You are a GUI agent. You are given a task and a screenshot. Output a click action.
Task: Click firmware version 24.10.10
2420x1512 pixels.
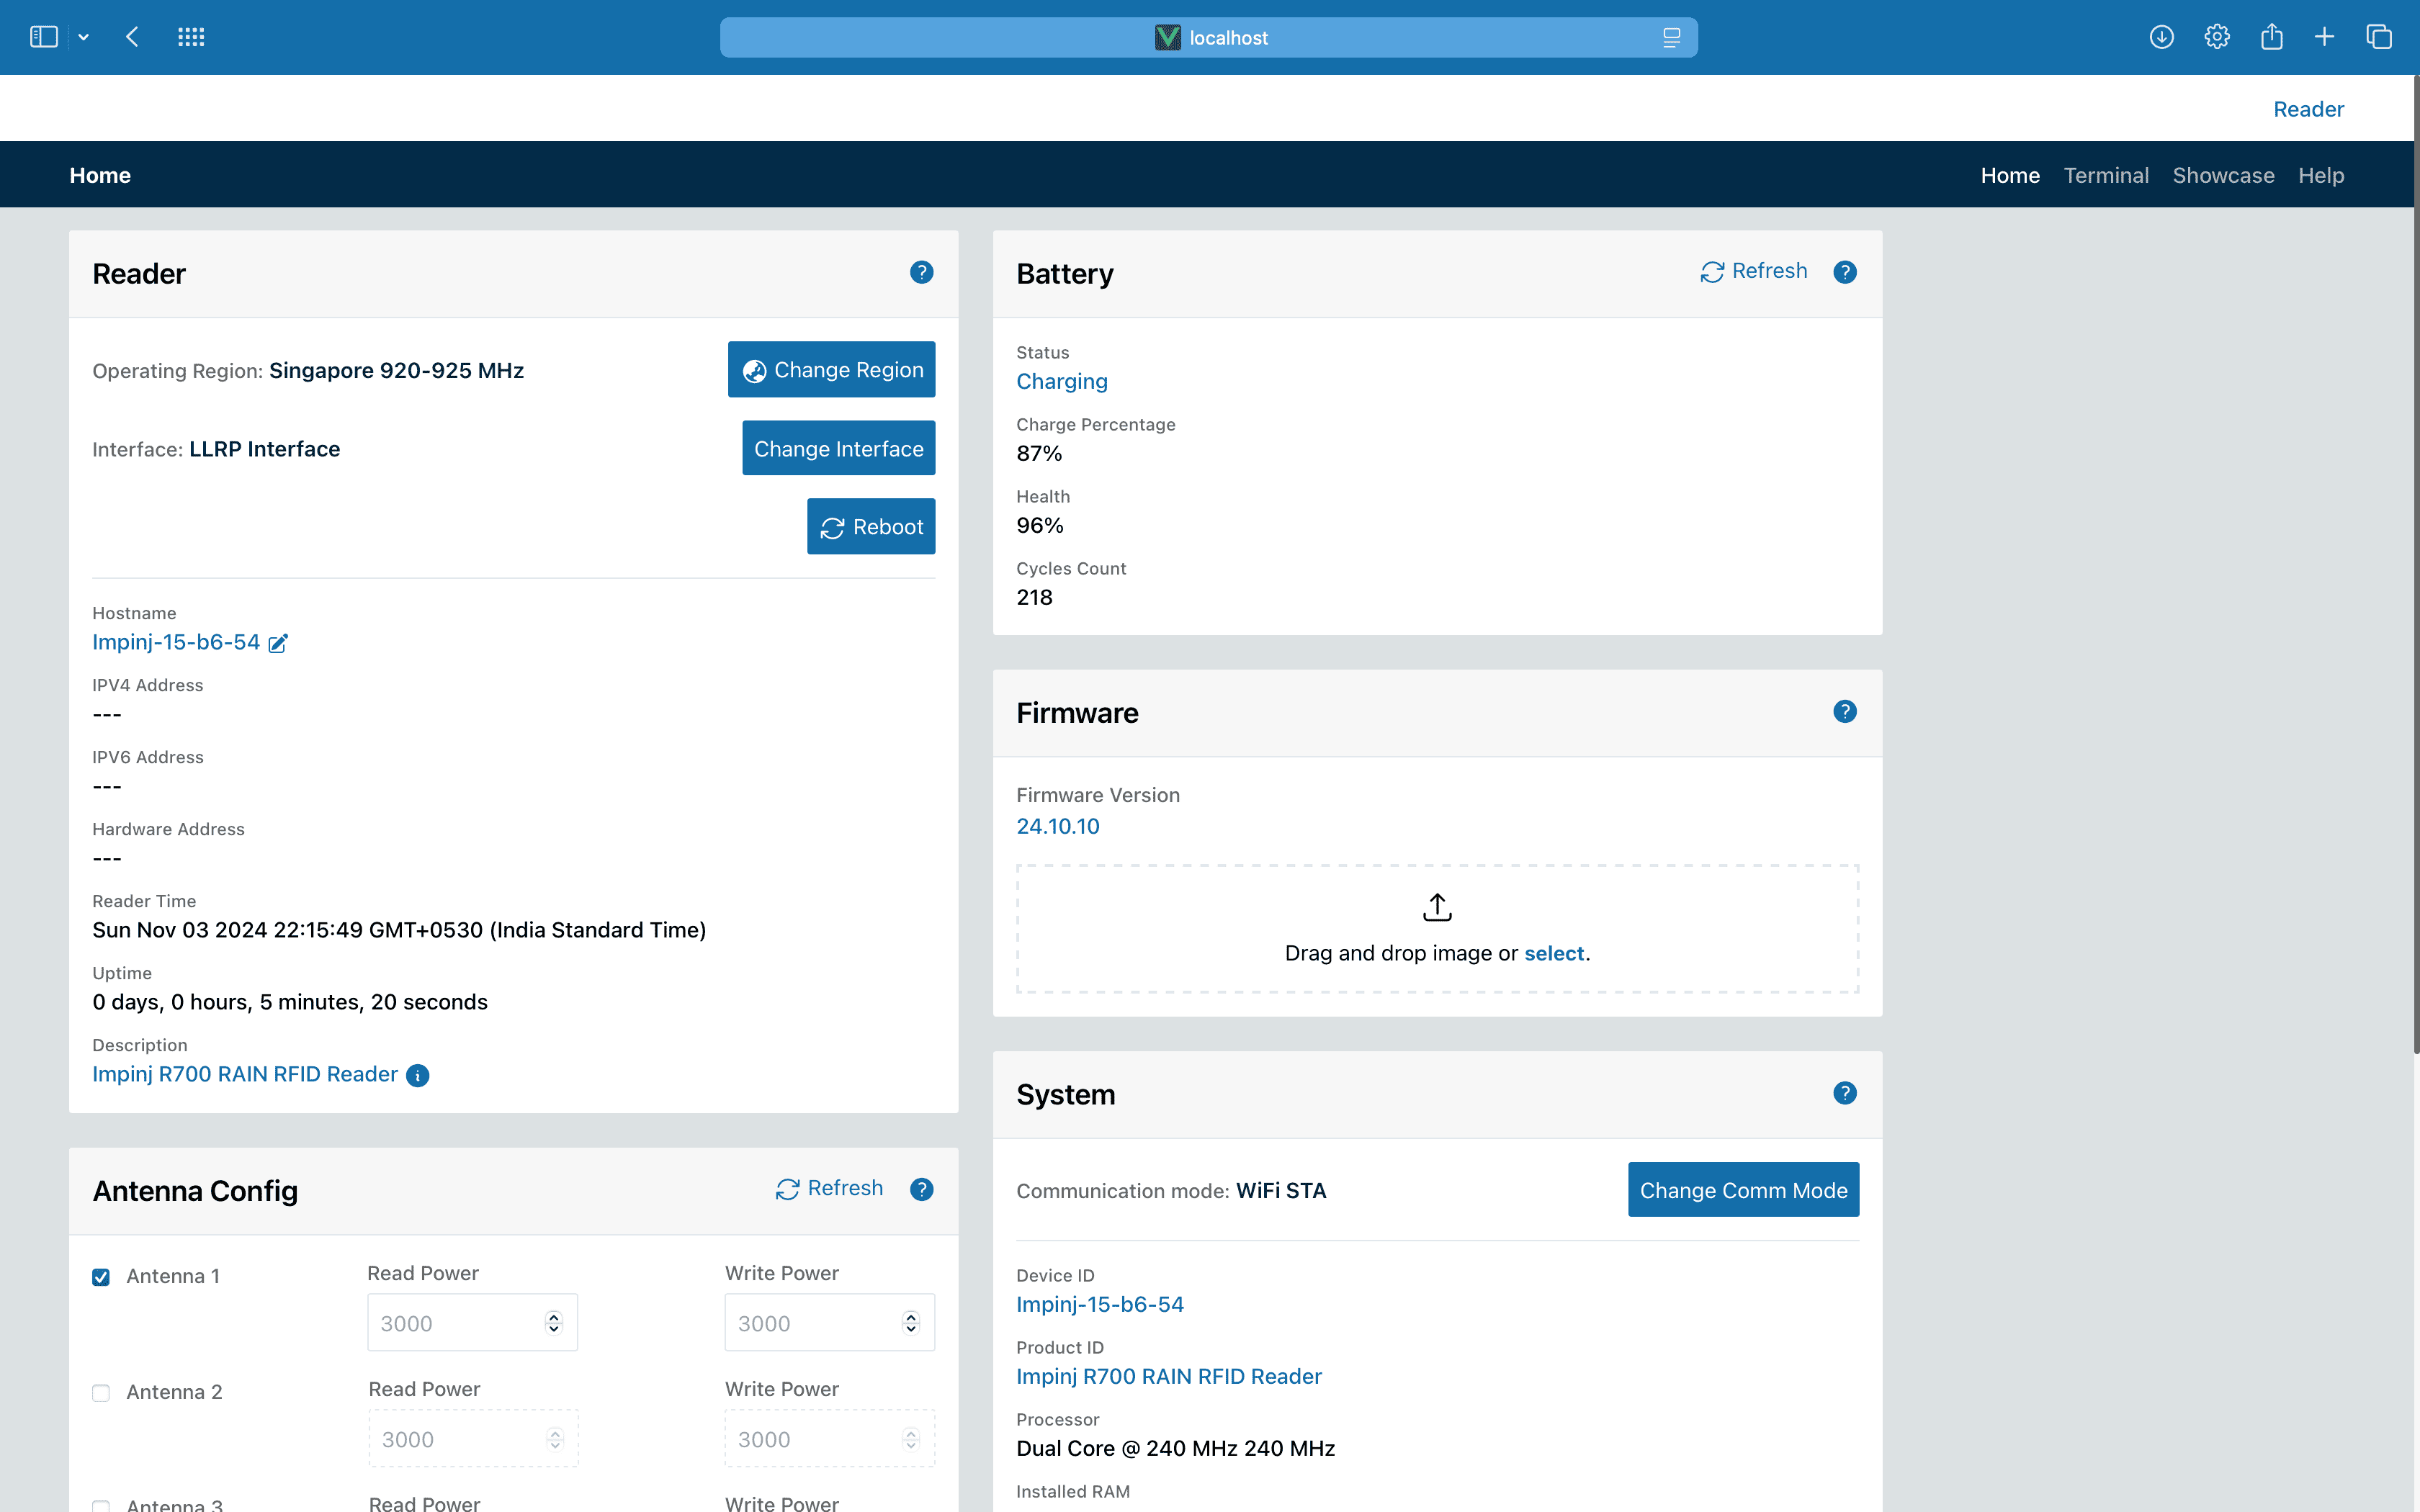click(x=1057, y=826)
